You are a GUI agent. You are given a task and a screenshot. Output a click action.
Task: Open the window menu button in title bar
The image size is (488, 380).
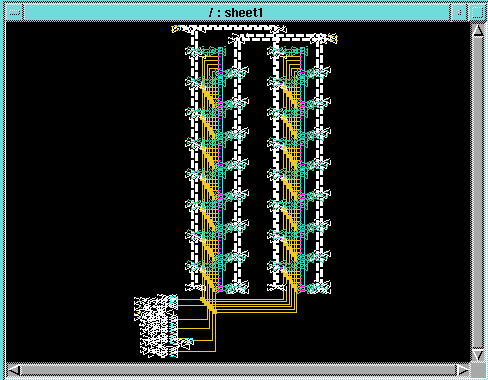pos(15,13)
